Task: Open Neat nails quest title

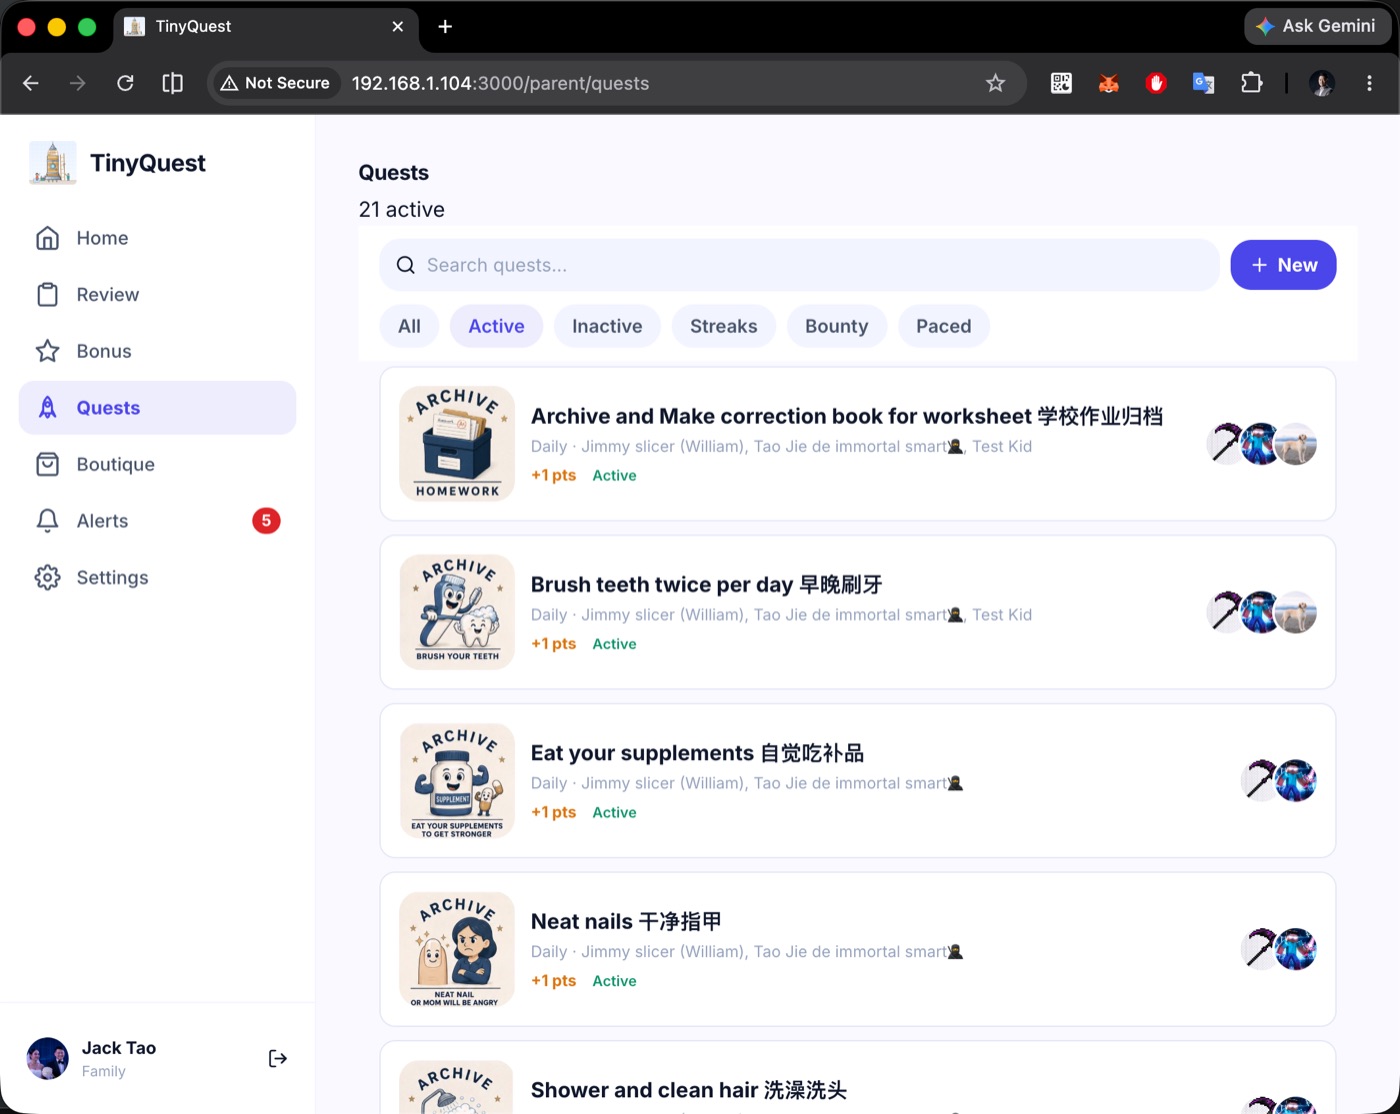Action: tap(626, 921)
